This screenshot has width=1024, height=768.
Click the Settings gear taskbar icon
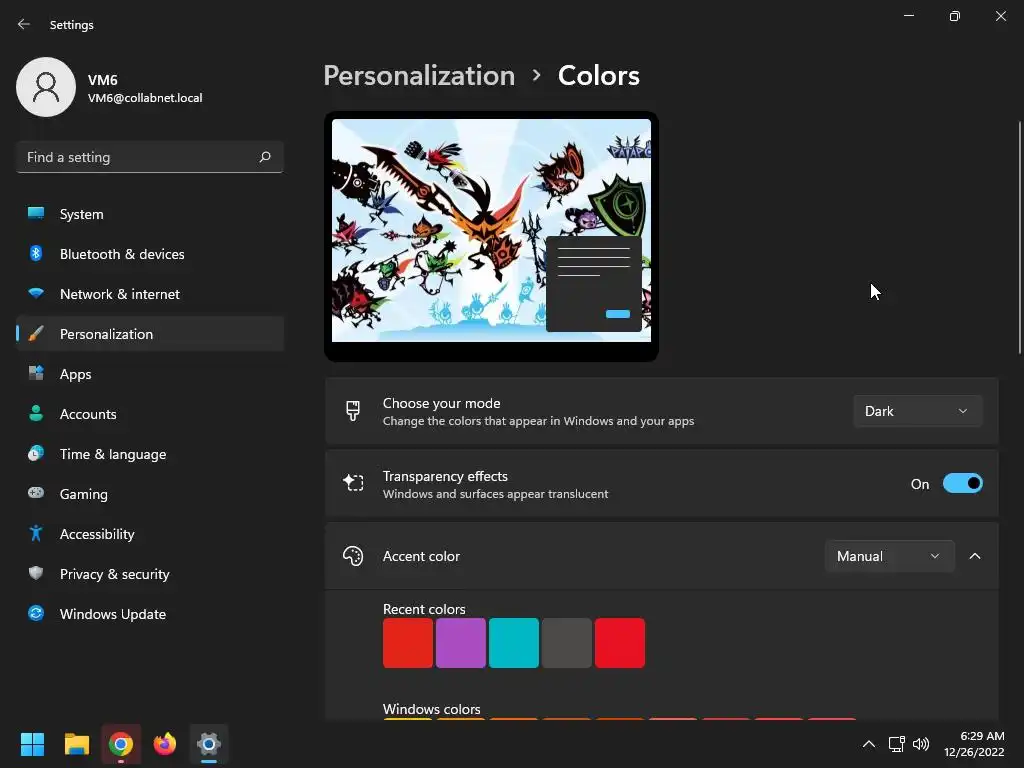click(x=209, y=744)
